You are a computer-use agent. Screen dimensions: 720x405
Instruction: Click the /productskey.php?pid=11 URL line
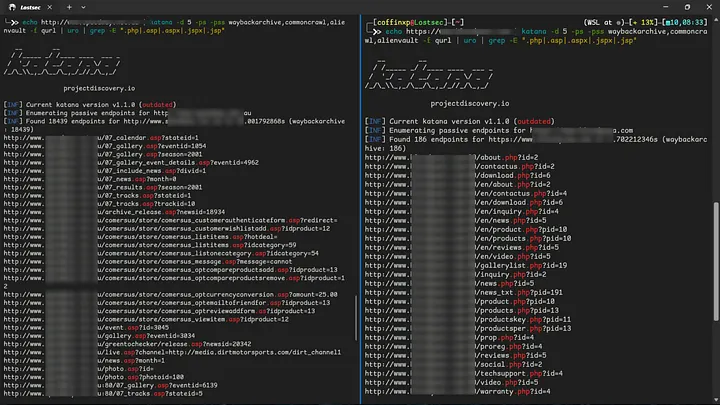(468, 320)
